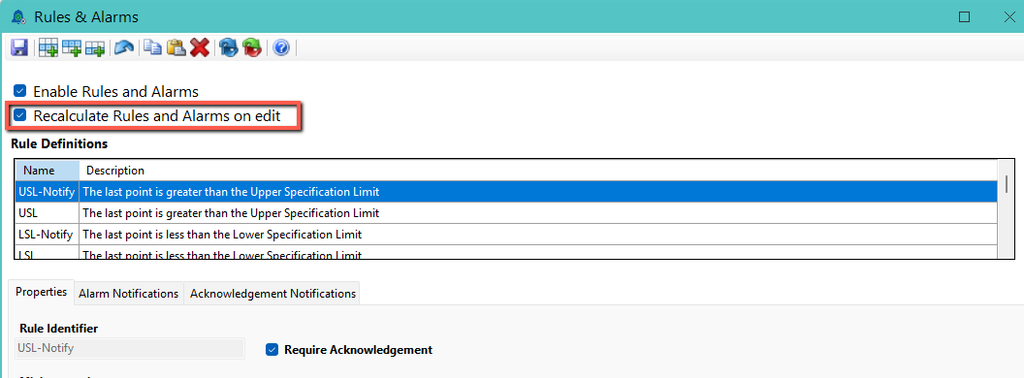The width and height of the screenshot is (1024, 378).
Task: Click the add-row icon with highlighted top row
Action: [72, 48]
